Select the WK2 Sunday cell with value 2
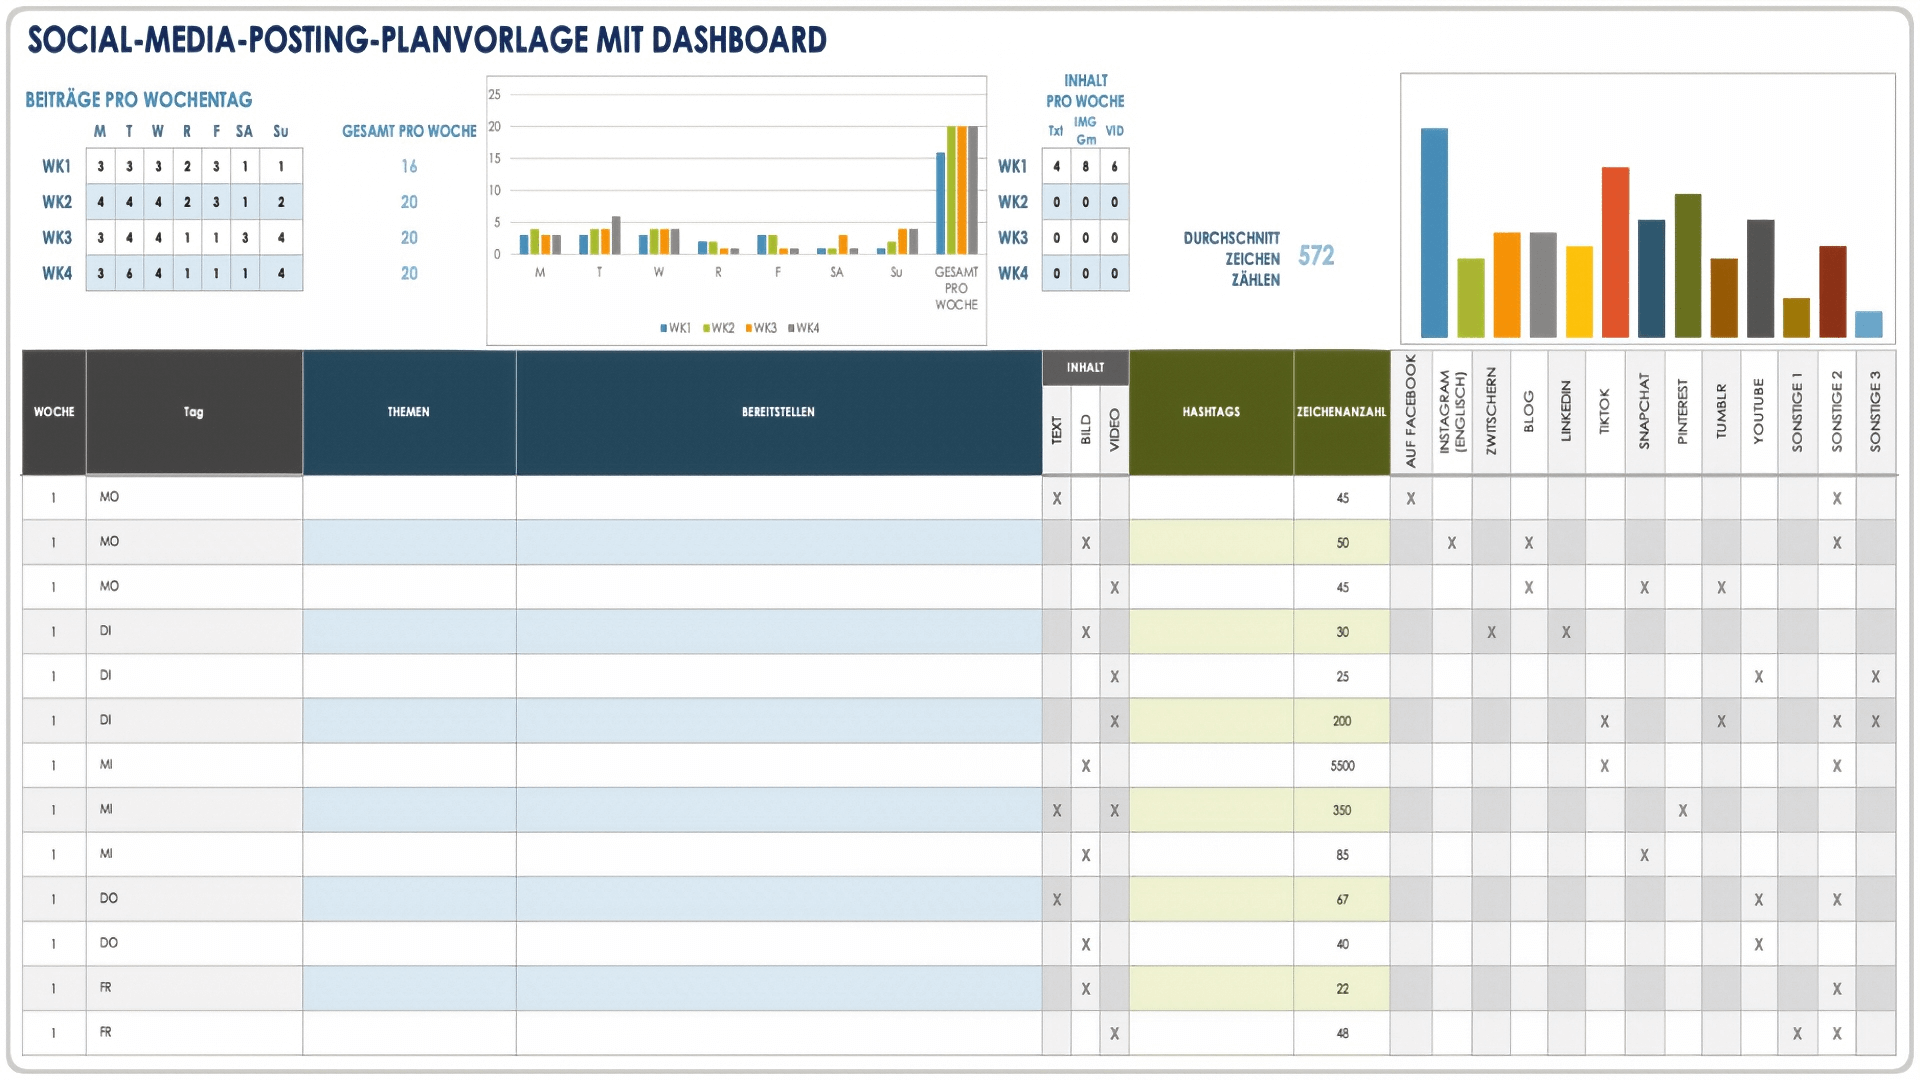 pos(281,202)
